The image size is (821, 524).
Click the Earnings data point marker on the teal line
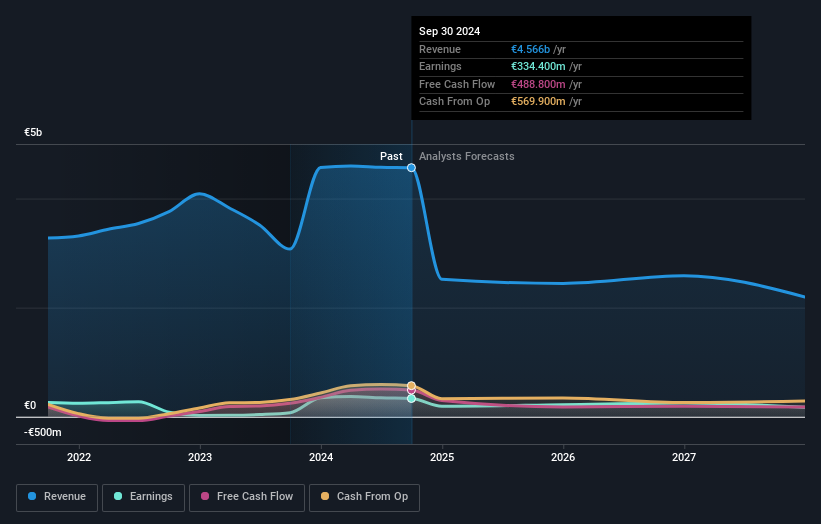tap(412, 398)
